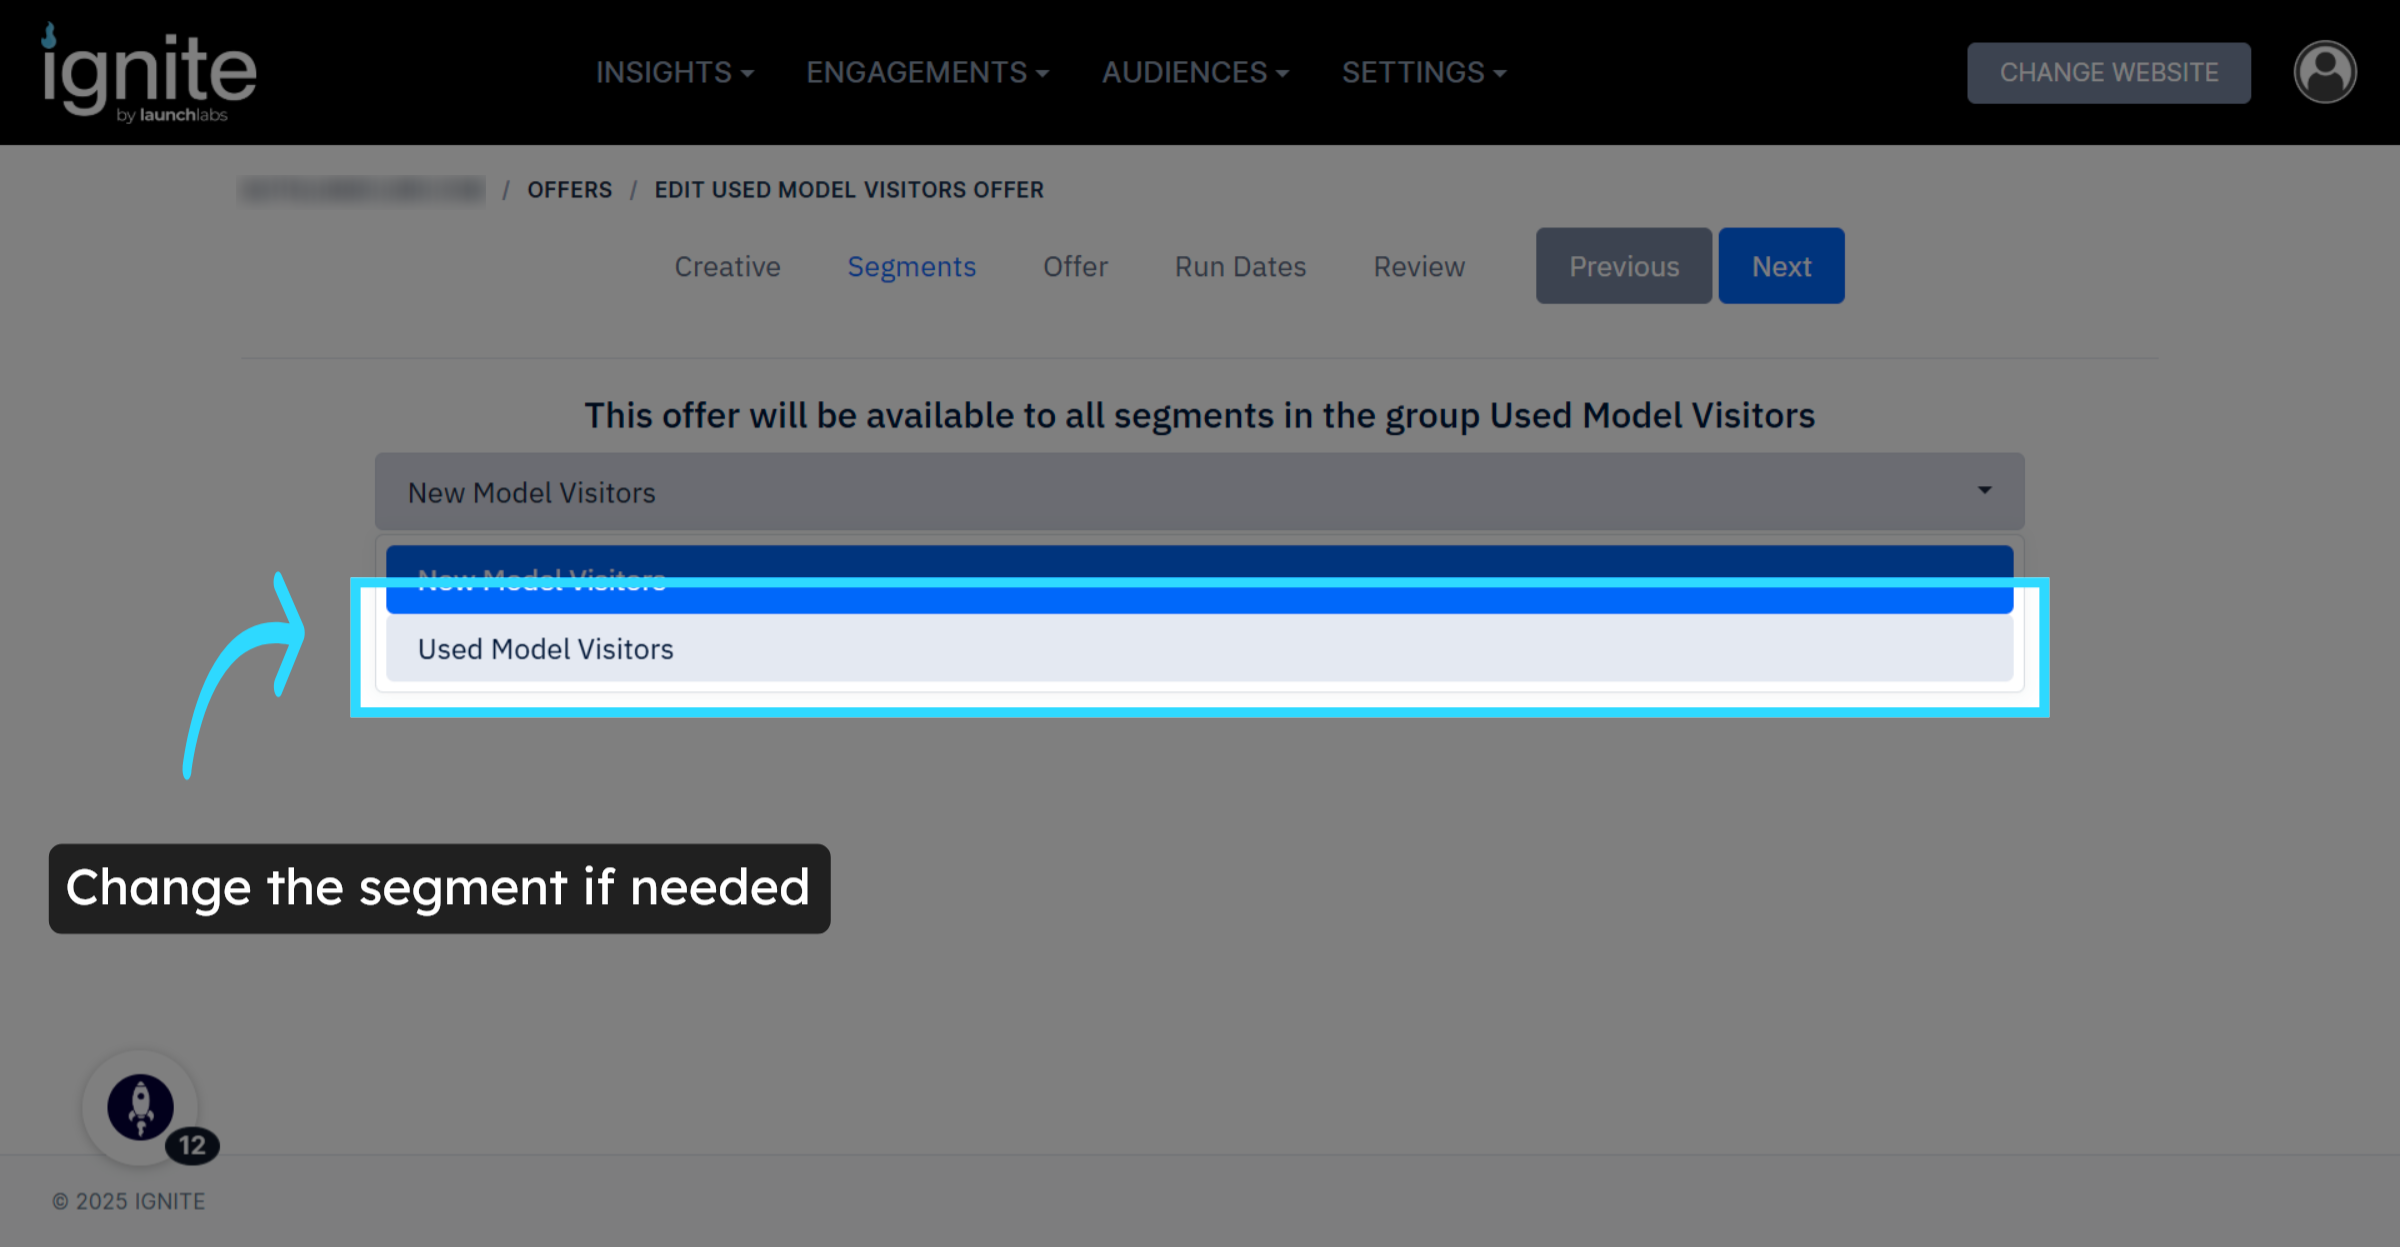This screenshot has height=1247, width=2400.
Task: Open the Review tab
Action: coord(1418,266)
